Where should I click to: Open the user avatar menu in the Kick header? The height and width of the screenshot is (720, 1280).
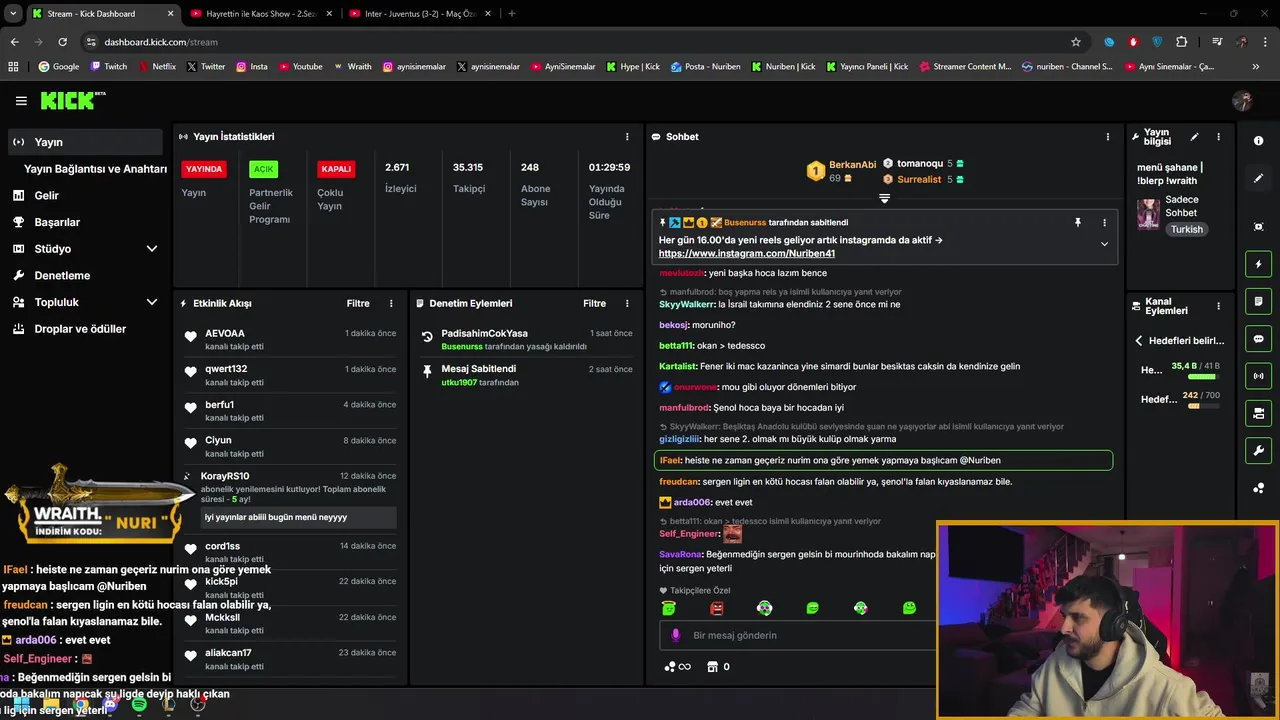1242,101
